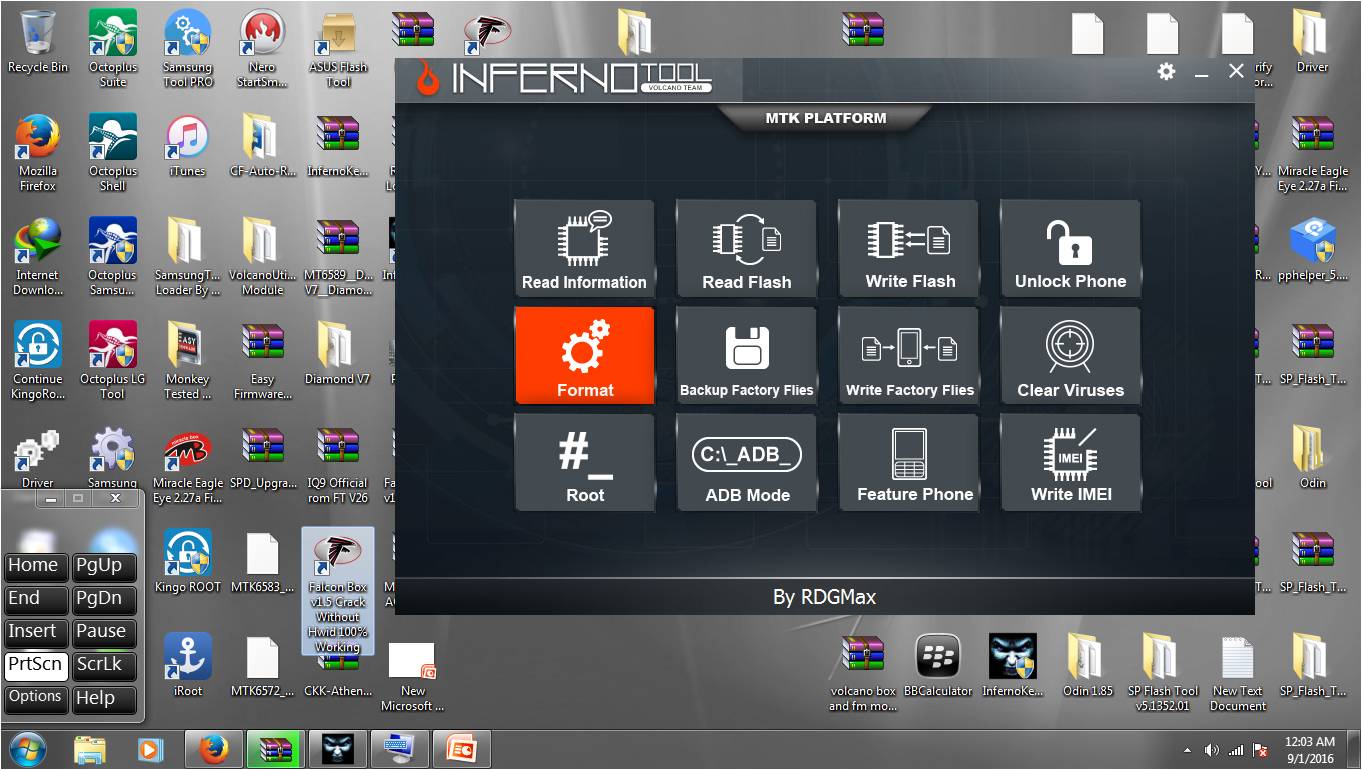Select the SamsungT Loader folder
The height and width of the screenshot is (770, 1362).
188,256
